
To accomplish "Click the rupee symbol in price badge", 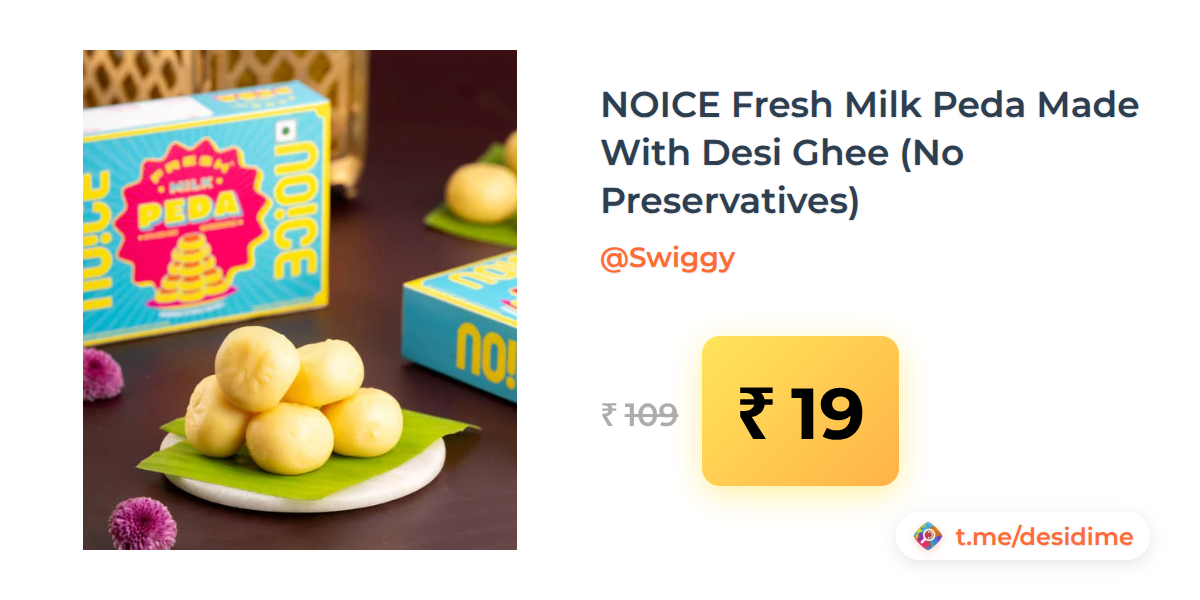I will (x=754, y=413).
